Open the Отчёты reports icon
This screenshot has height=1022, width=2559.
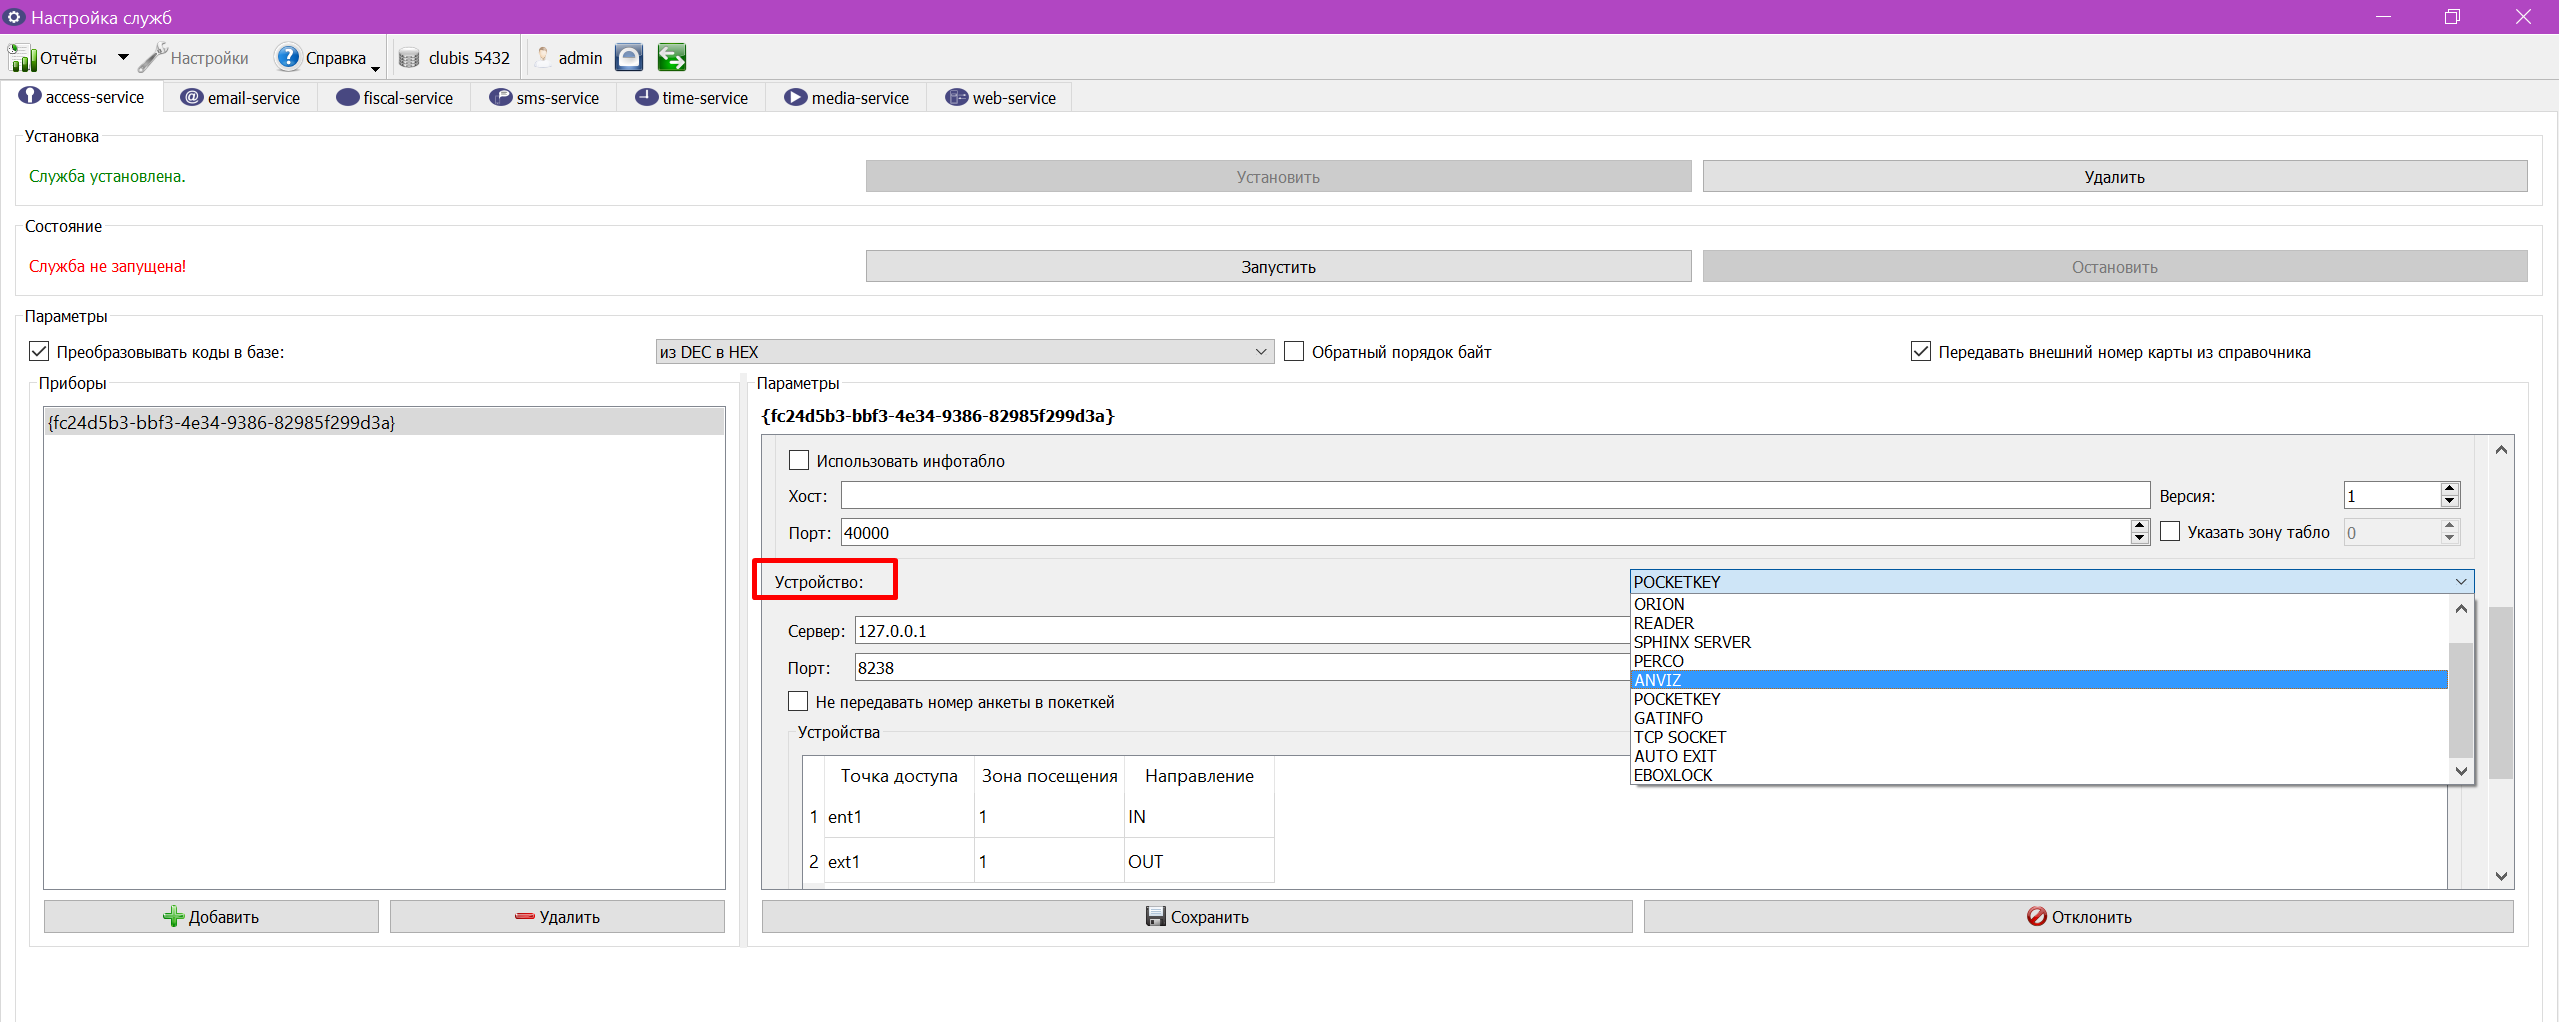click(22, 58)
